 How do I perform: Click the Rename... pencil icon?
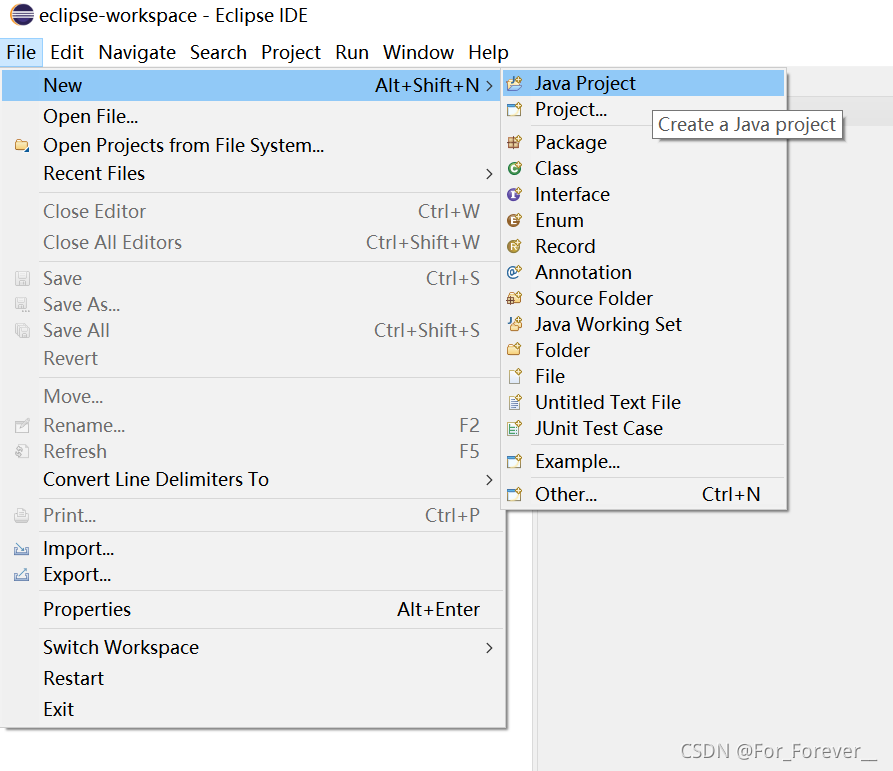point(22,425)
